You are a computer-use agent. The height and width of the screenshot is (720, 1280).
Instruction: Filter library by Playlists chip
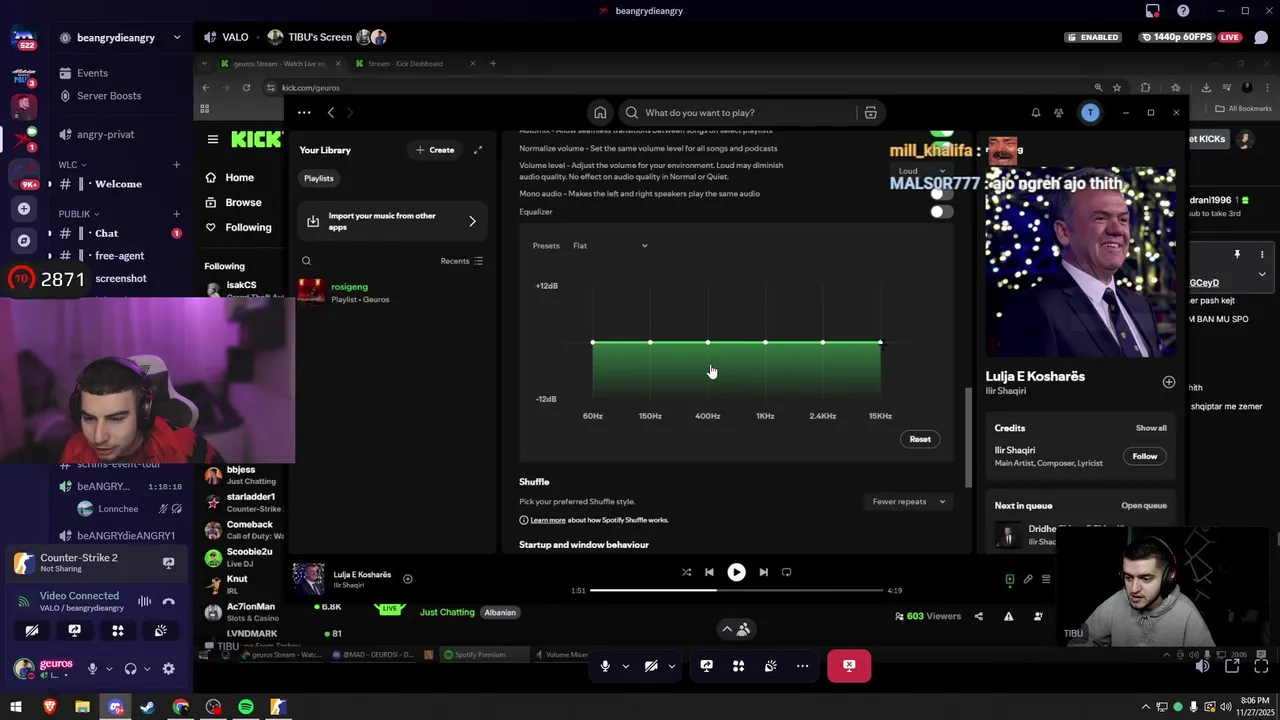coord(319,178)
